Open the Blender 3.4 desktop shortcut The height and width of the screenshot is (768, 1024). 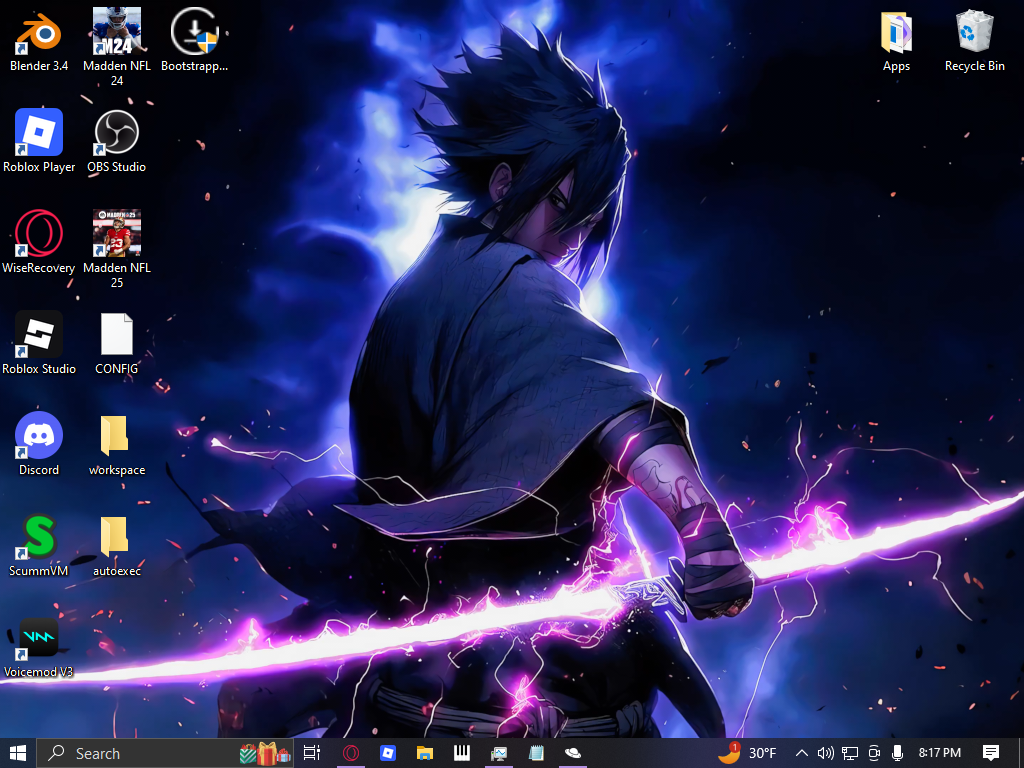point(39,40)
